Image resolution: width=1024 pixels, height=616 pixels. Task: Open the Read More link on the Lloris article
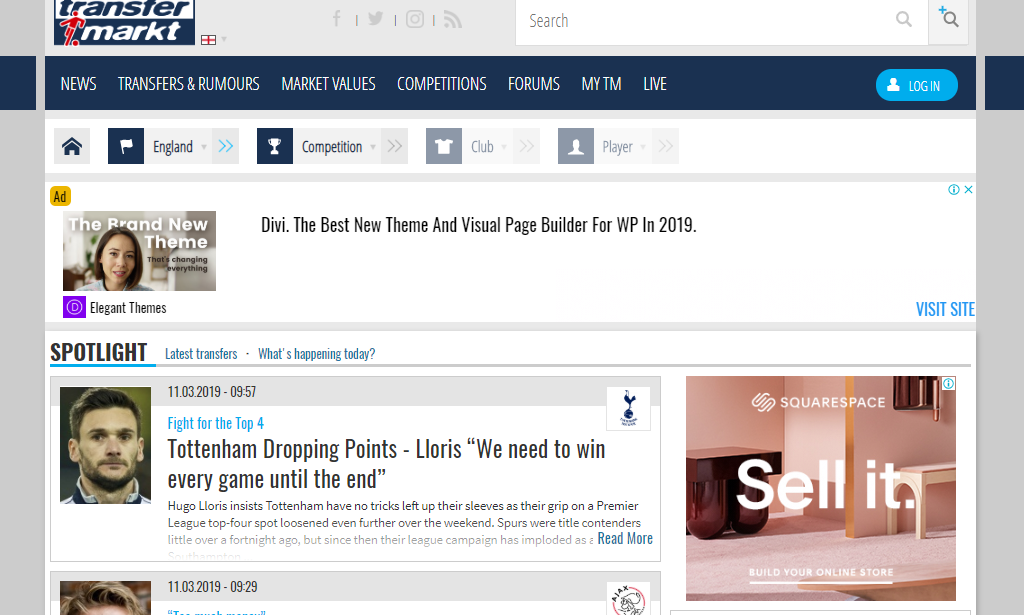pos(625,538)
